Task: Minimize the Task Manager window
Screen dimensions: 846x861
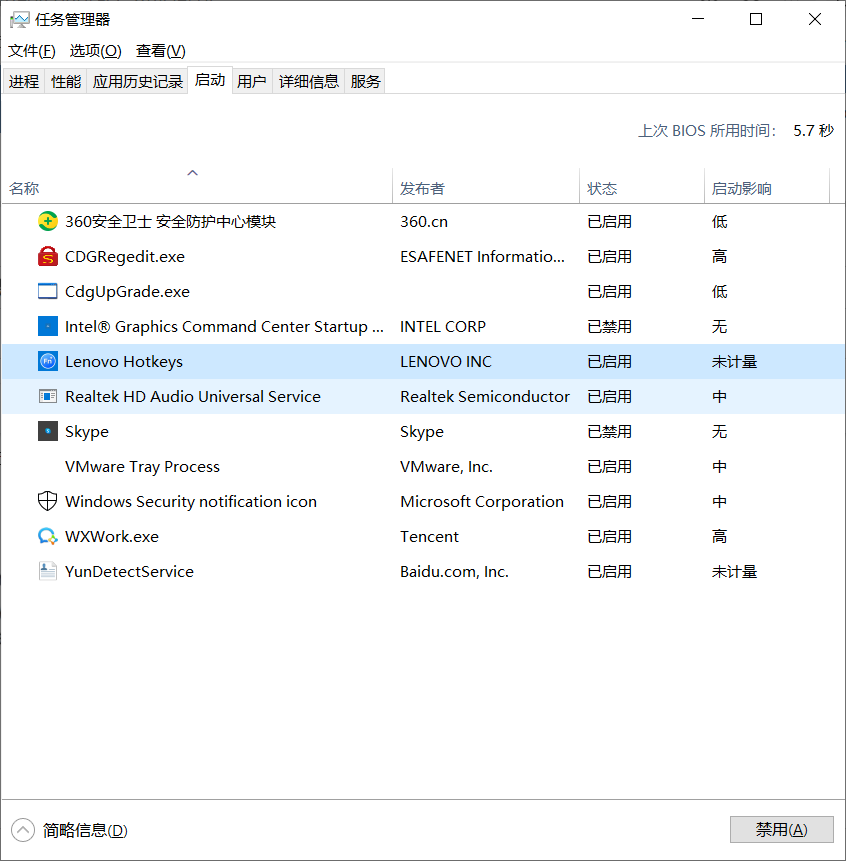Action: (698, 19)
